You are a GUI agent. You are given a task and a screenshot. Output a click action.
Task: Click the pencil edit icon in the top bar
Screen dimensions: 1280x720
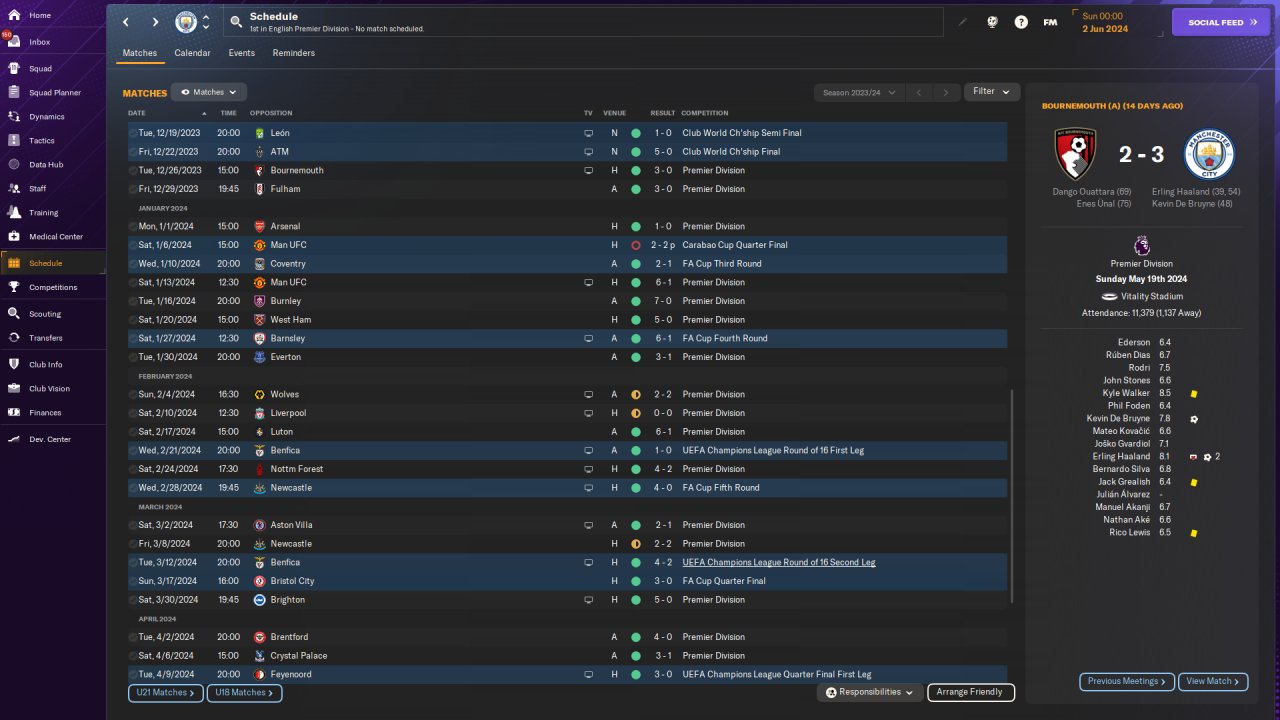click(963, 22)
